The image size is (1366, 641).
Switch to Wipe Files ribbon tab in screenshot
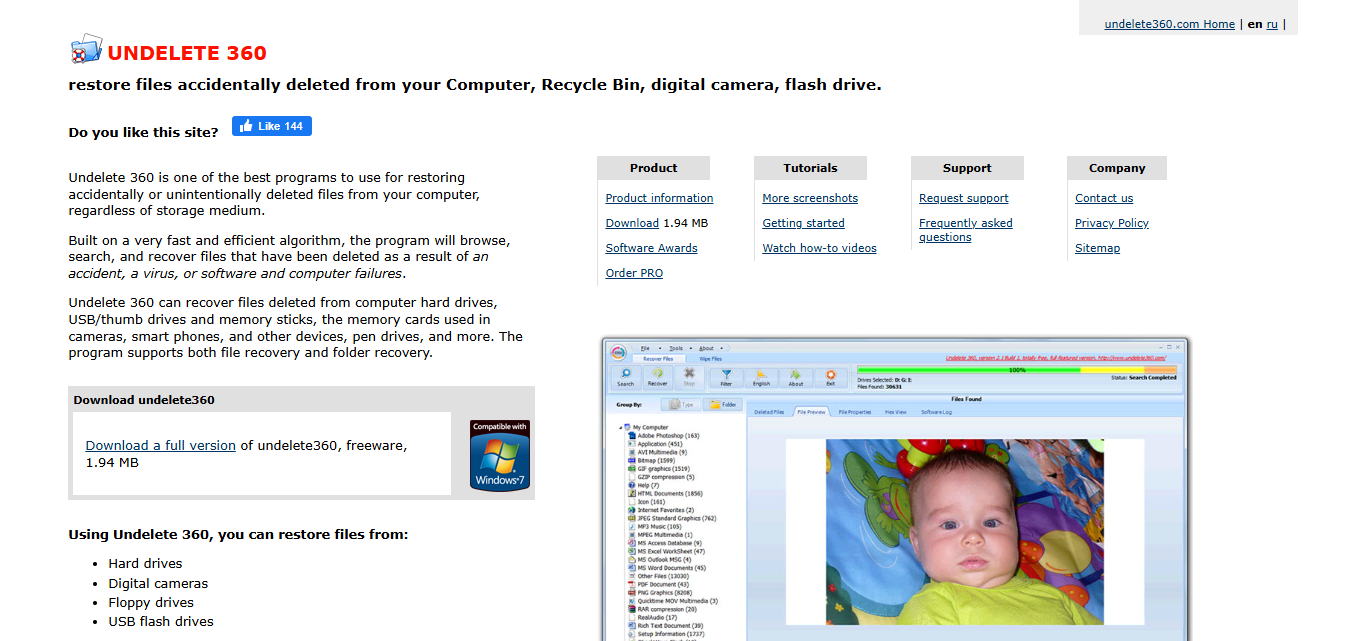[710, 358]
